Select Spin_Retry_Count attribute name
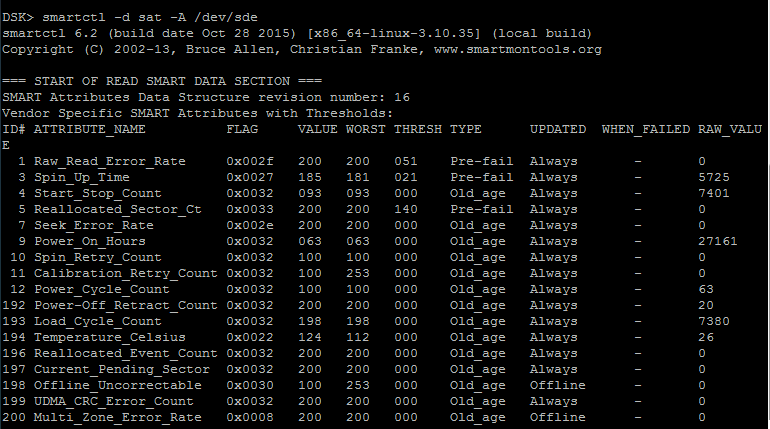This screenshot has height=429, width=770. coord(97,257)
